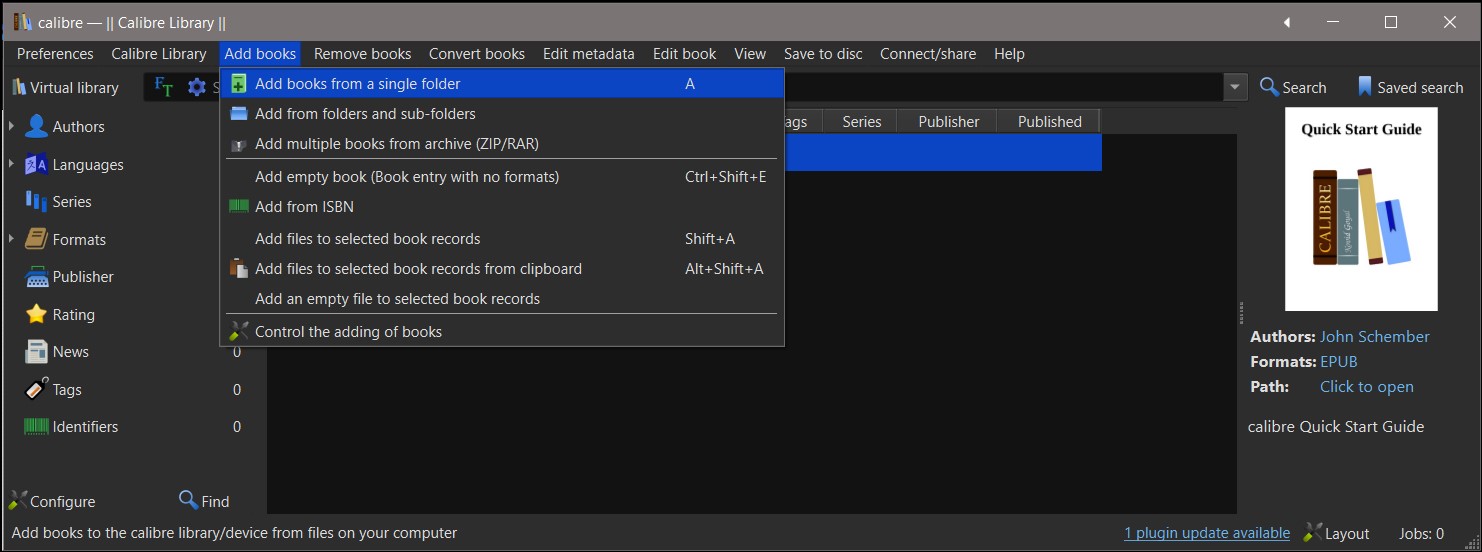
Task: Choose Add files to selected book records
Action: [501, 239]
